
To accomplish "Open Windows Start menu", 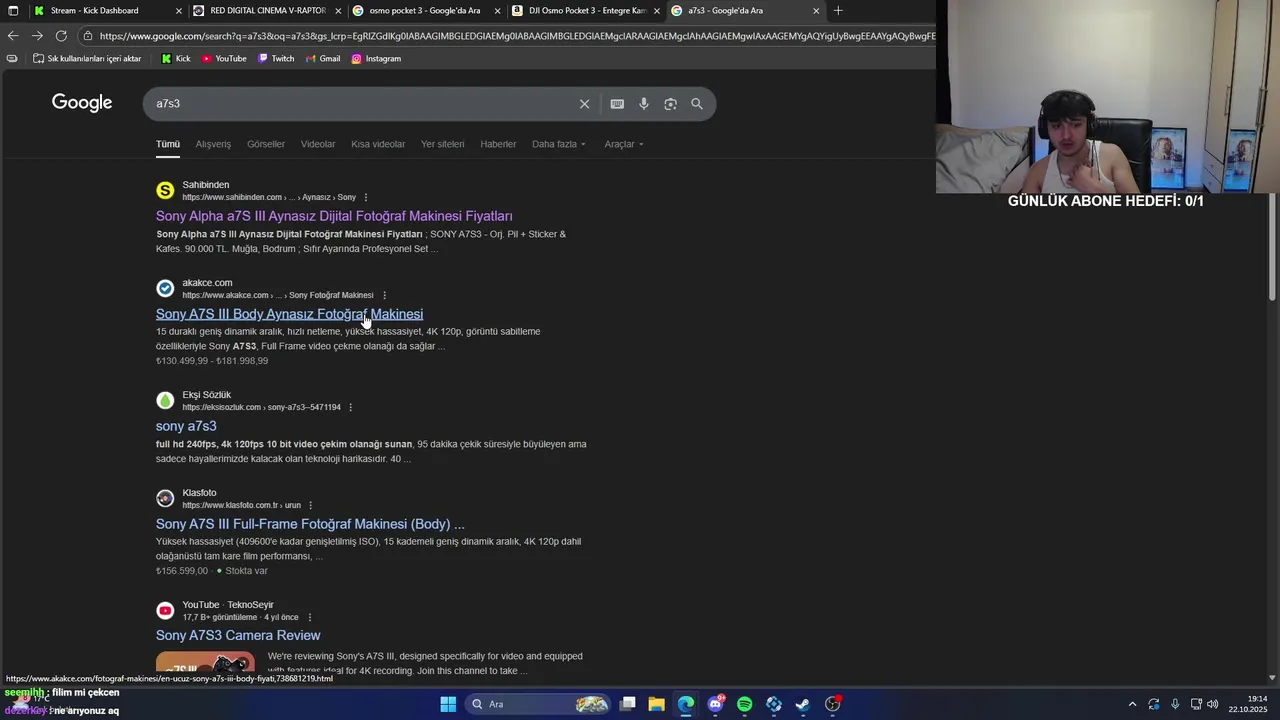I will point(448,704).
